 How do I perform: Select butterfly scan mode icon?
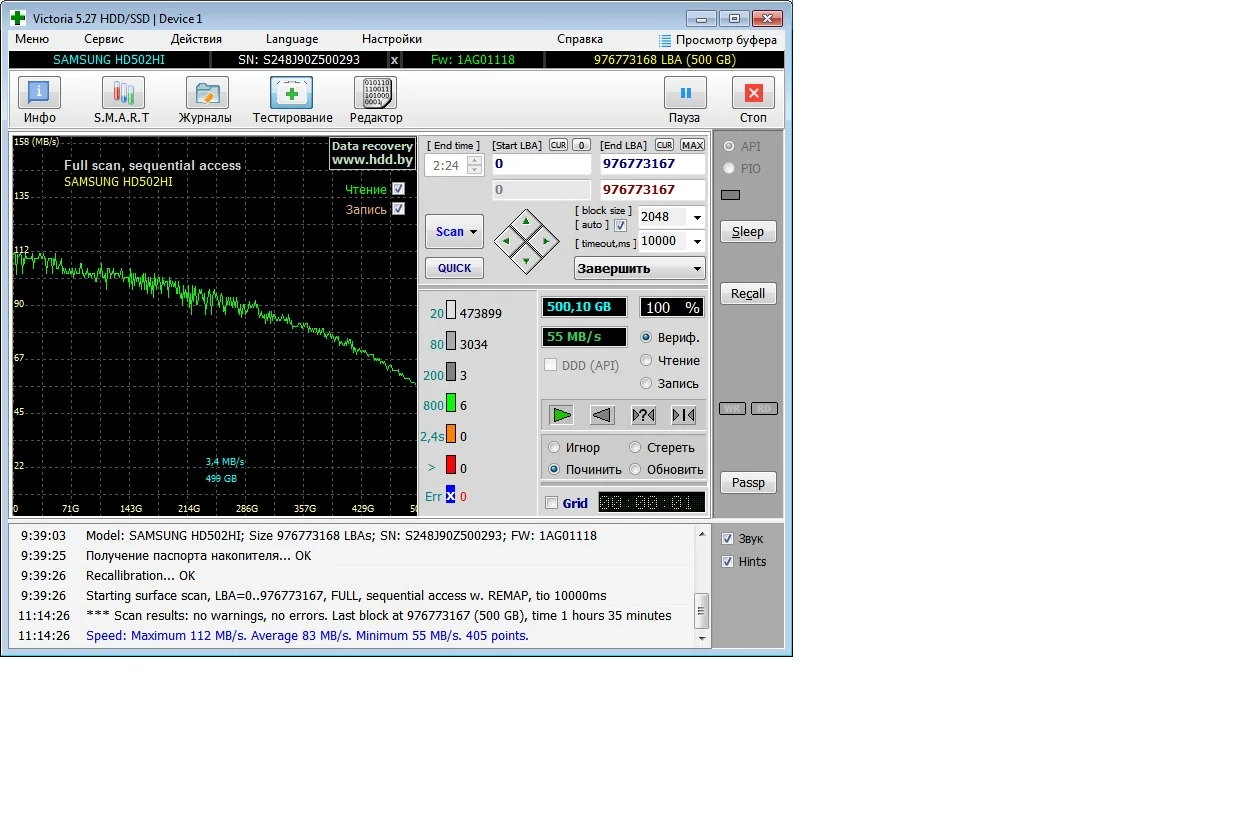point(683,414)
